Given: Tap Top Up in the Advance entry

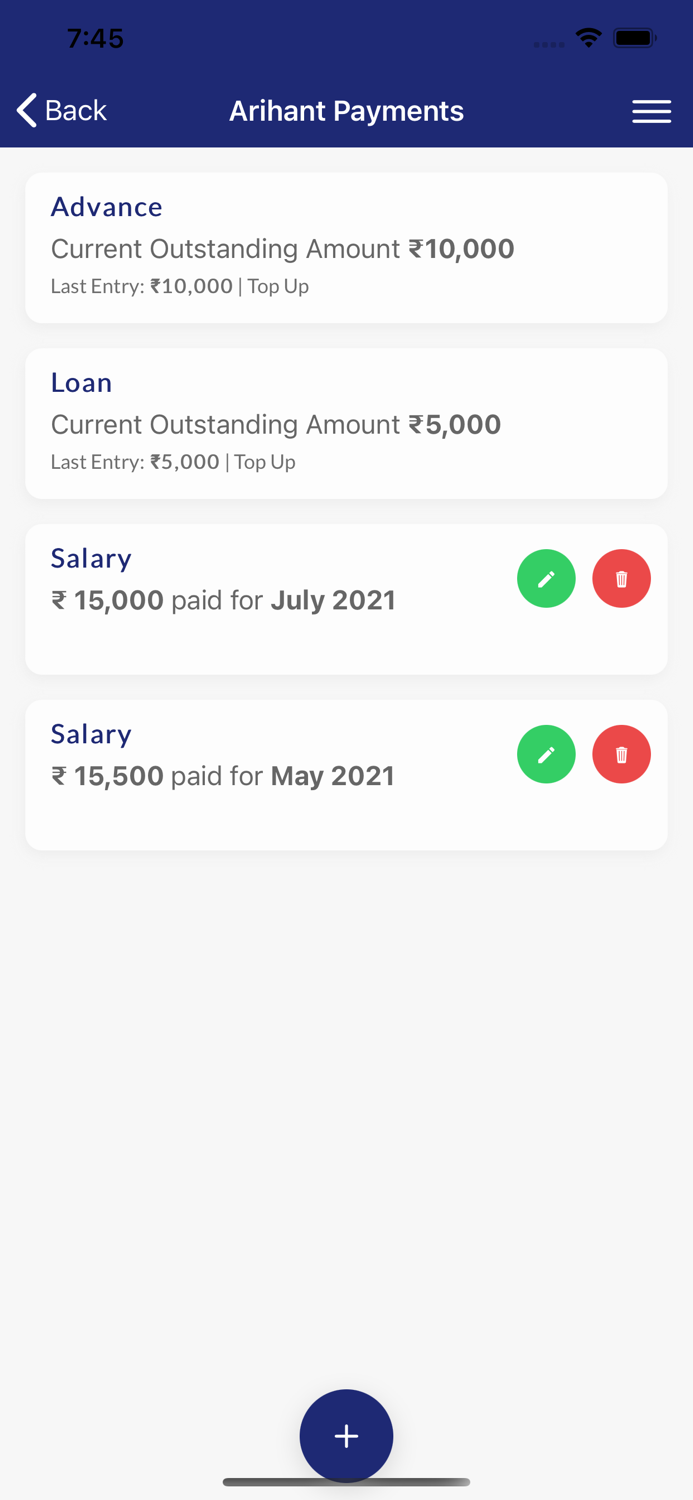Looking at the screenshot, I should point(278,286).
